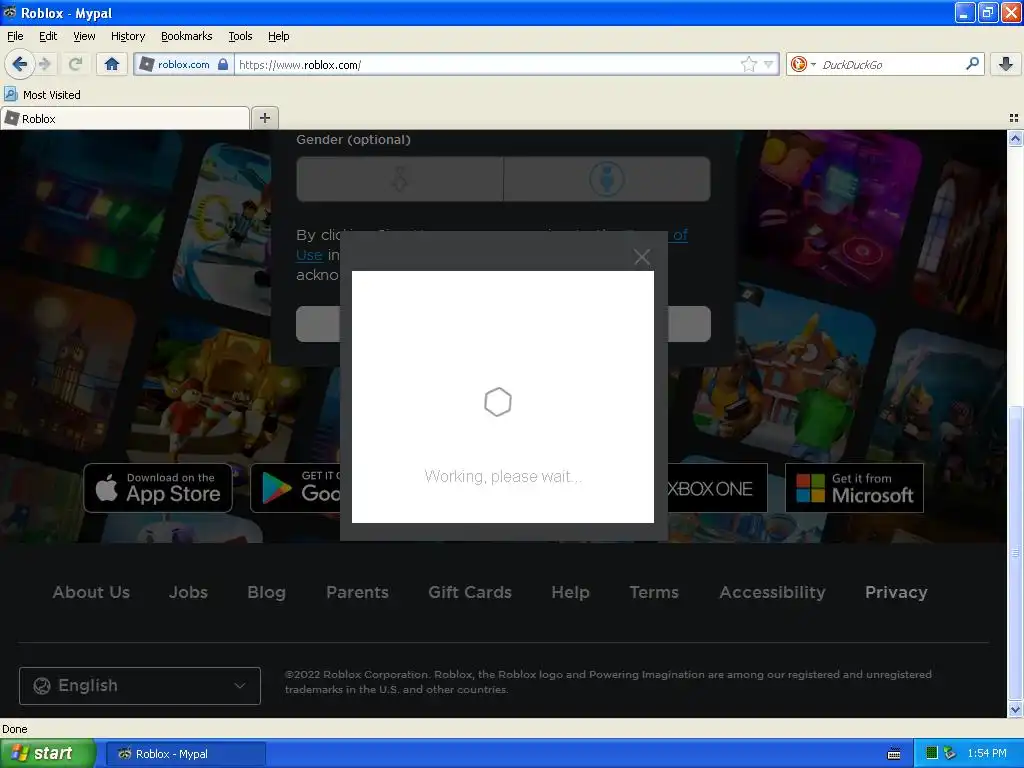Image resolution: width=1024 pixels, height=768 pixels.
Task: Open the Help footer link
Action: 570,592
